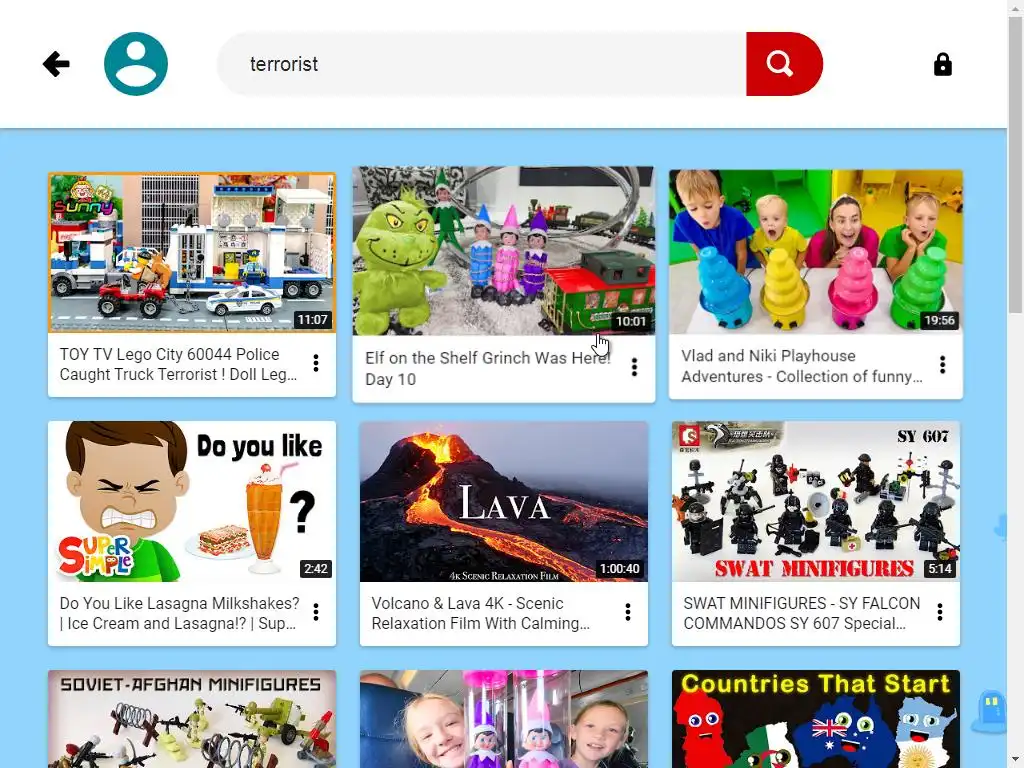Click title 'Do You Like Lasagna Milkshakes?'
The height and width of the screenshot is (768, 1024).
click(x=180, y=603)
